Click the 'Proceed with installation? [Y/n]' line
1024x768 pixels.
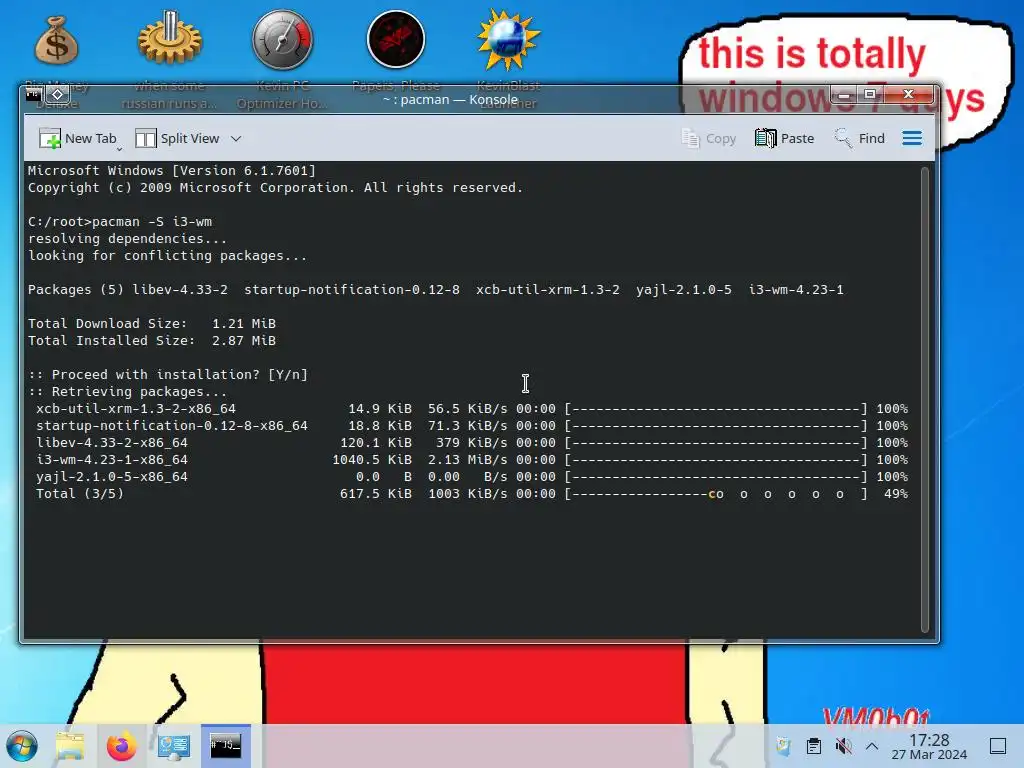pyautogui.click(x=168, y=374)
